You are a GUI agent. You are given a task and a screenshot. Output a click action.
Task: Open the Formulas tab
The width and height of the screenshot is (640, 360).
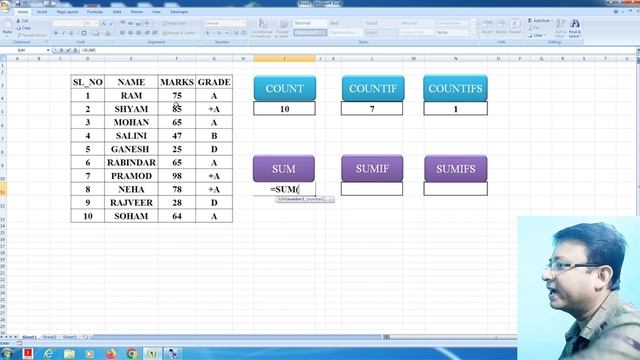coord(95,12)
